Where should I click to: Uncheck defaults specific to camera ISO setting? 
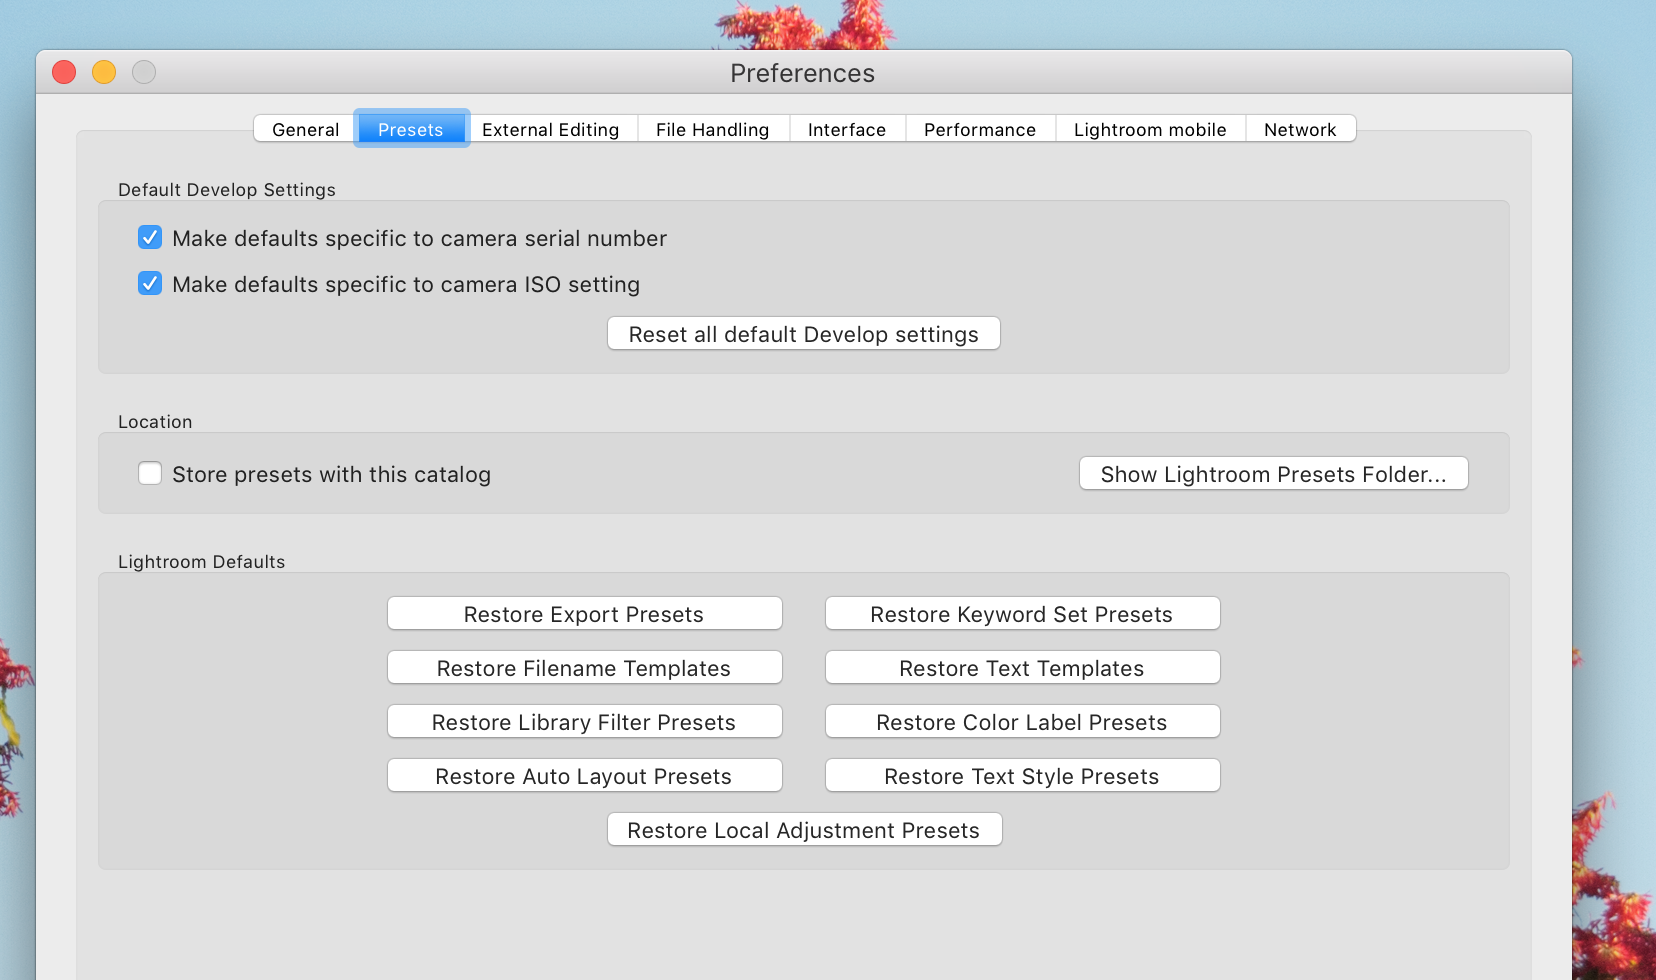[150, 283]
